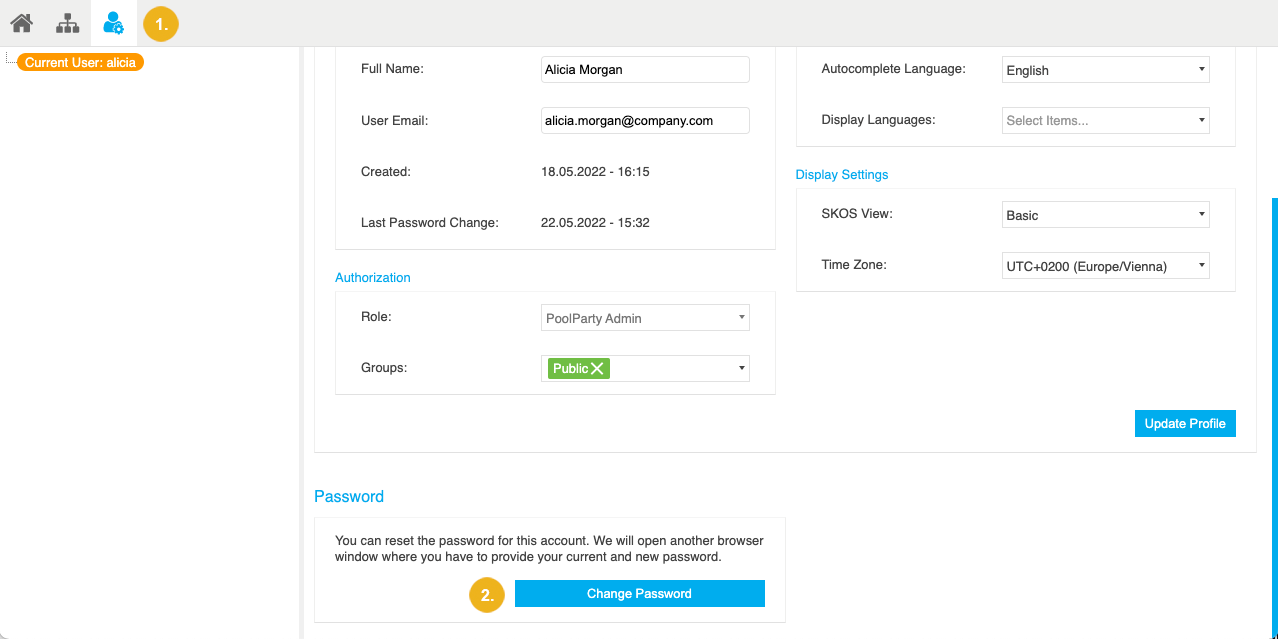Select the User Email input field

(x=645, y=120)
